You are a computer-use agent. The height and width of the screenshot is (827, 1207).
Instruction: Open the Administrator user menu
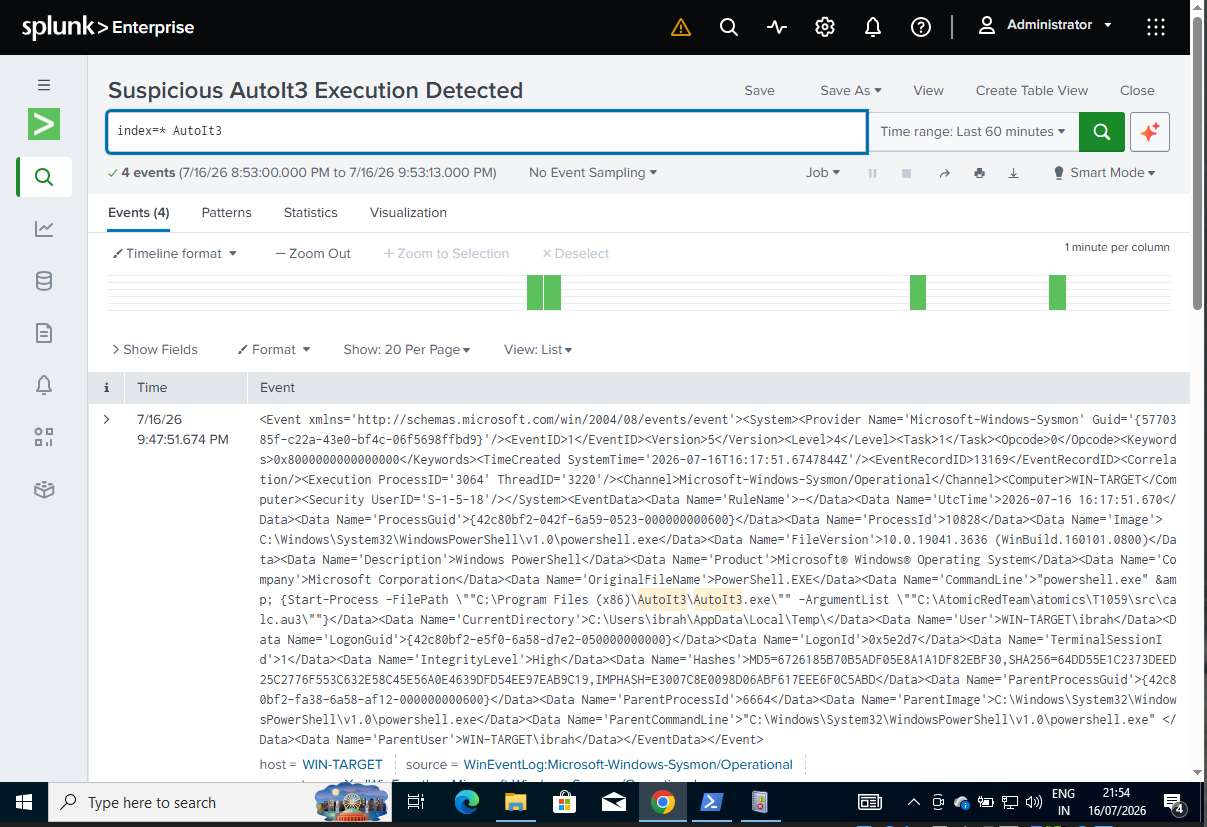1045,25
